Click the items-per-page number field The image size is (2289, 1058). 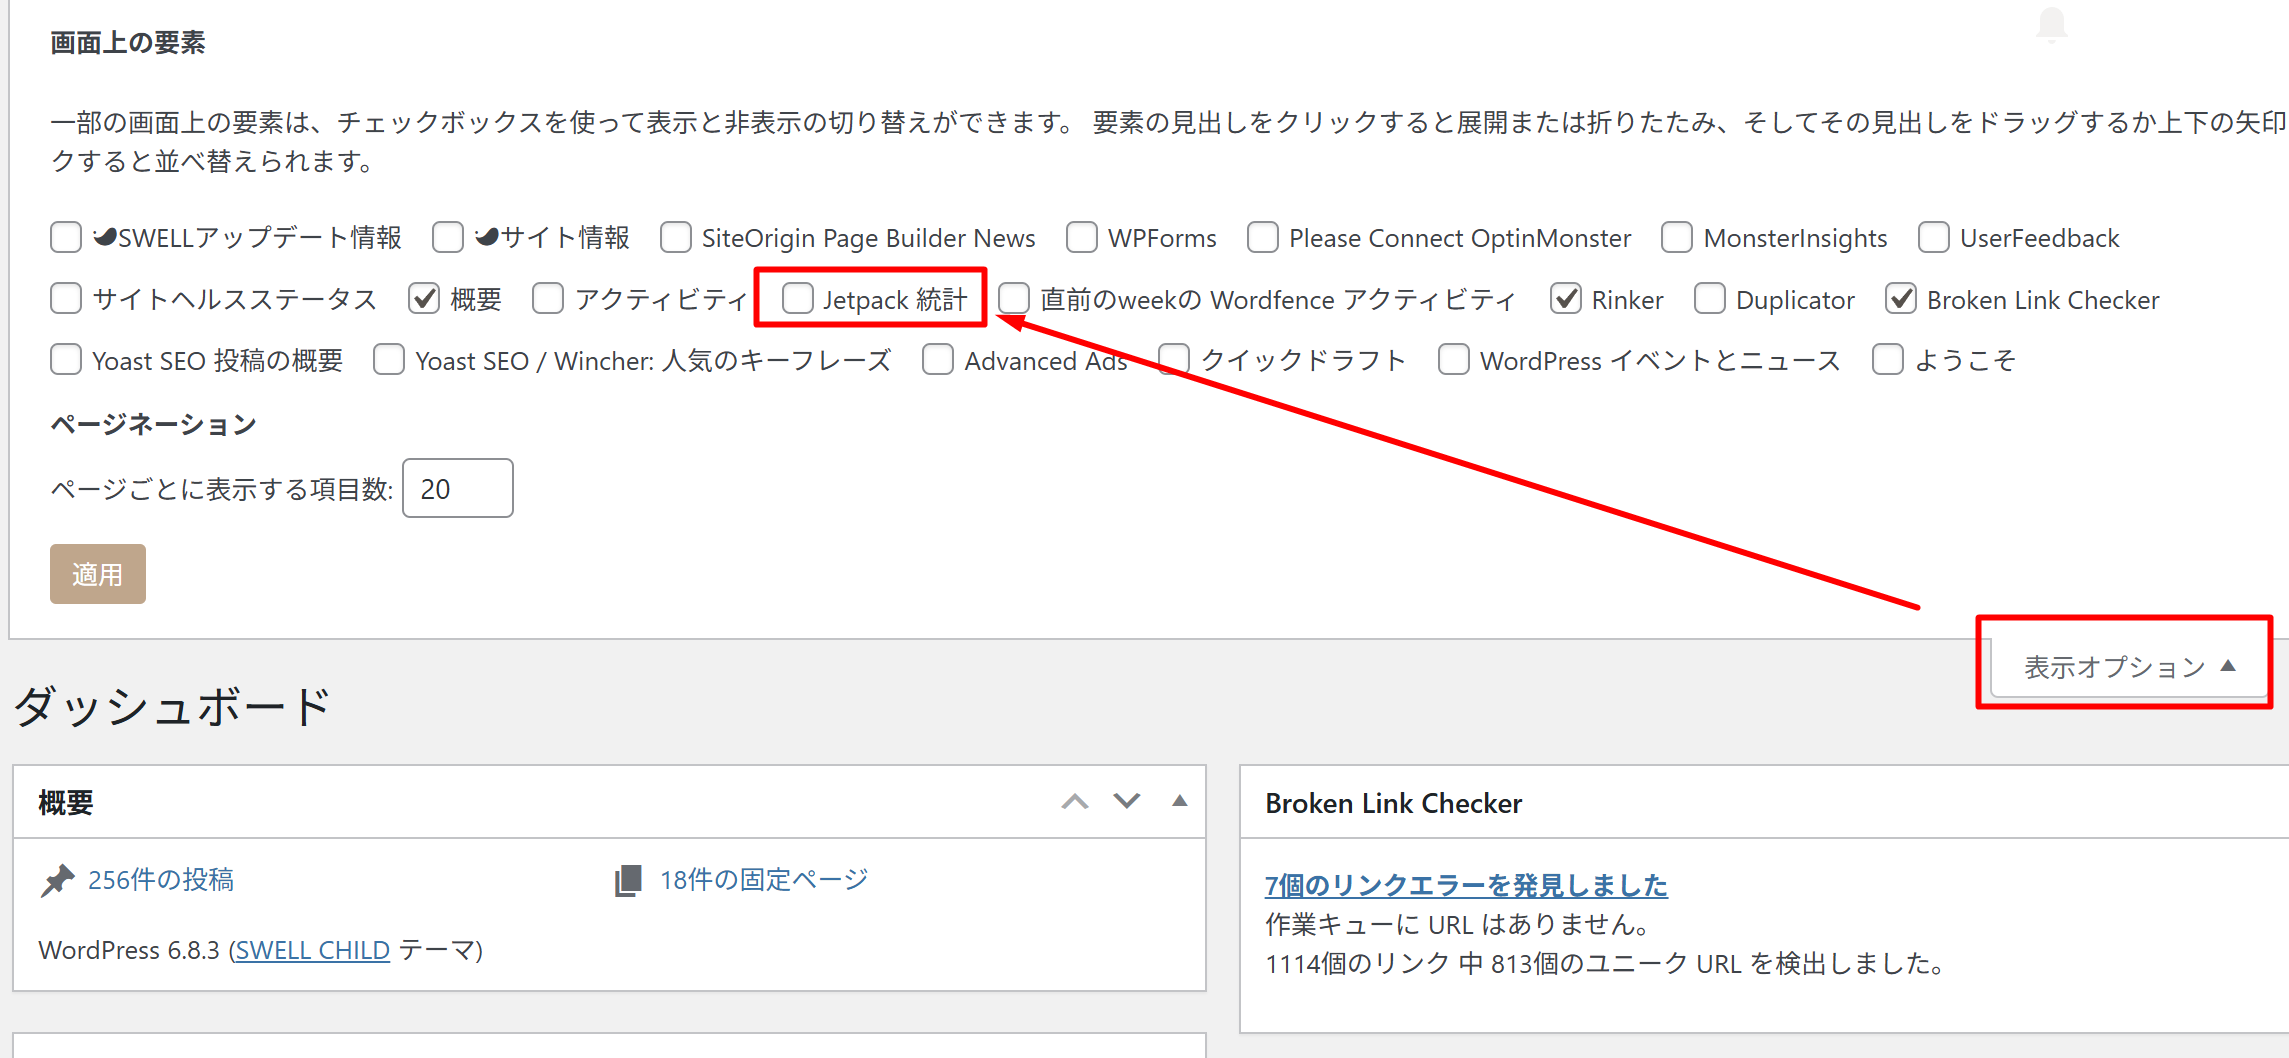pos(457,489)
